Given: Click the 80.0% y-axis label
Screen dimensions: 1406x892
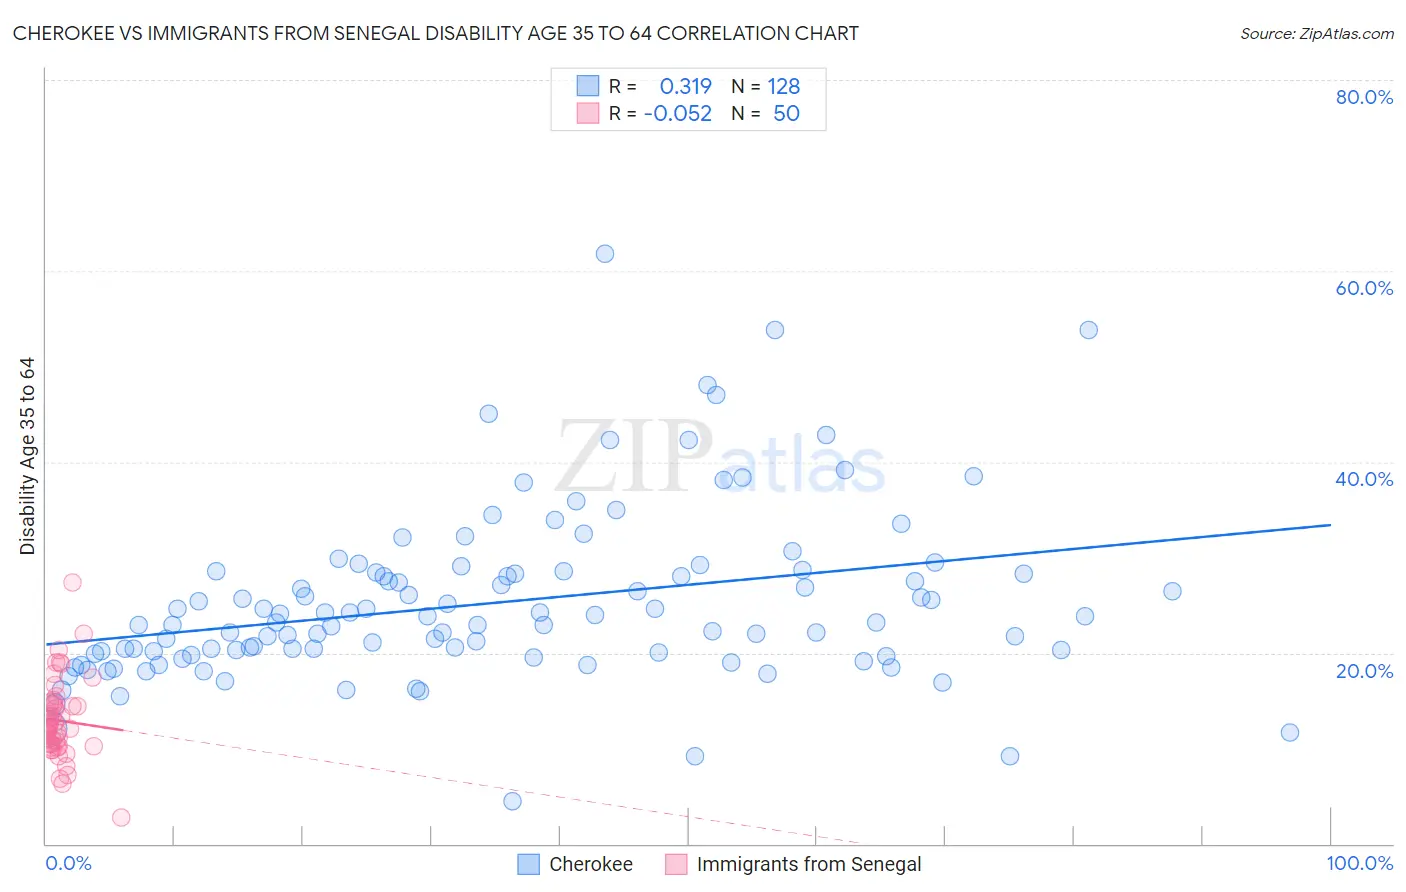Looking at the screenshot, I should point(1364,97).
